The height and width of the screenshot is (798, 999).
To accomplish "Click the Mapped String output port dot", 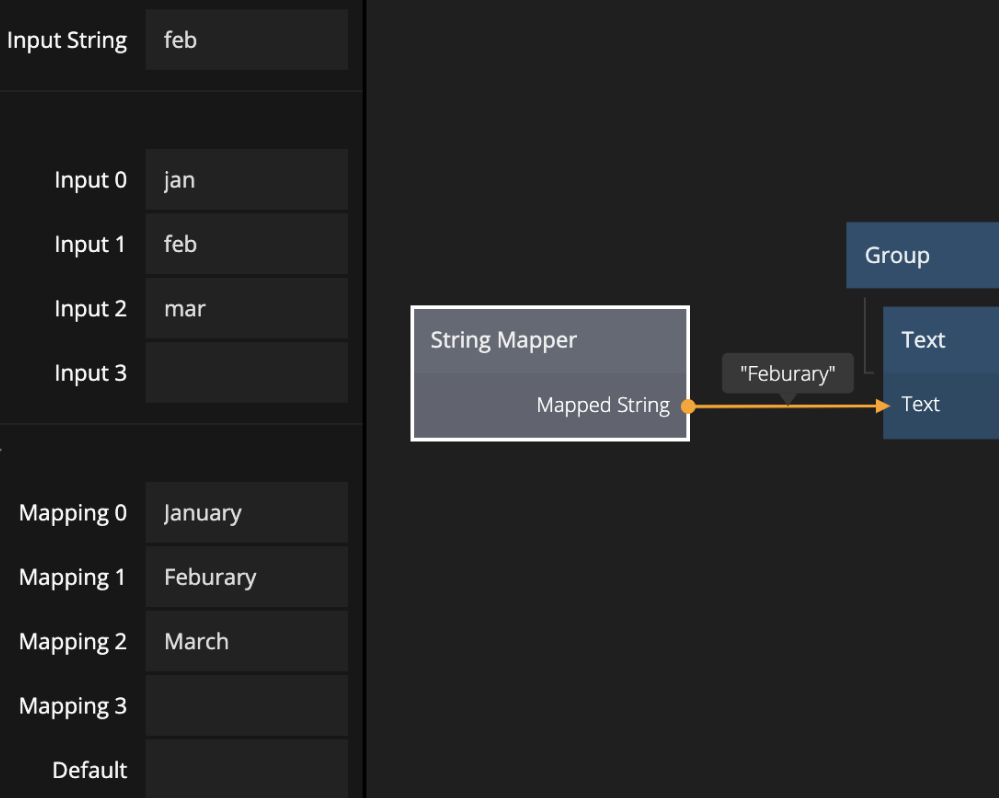I will pyautogui.click(x=687, y=407).
